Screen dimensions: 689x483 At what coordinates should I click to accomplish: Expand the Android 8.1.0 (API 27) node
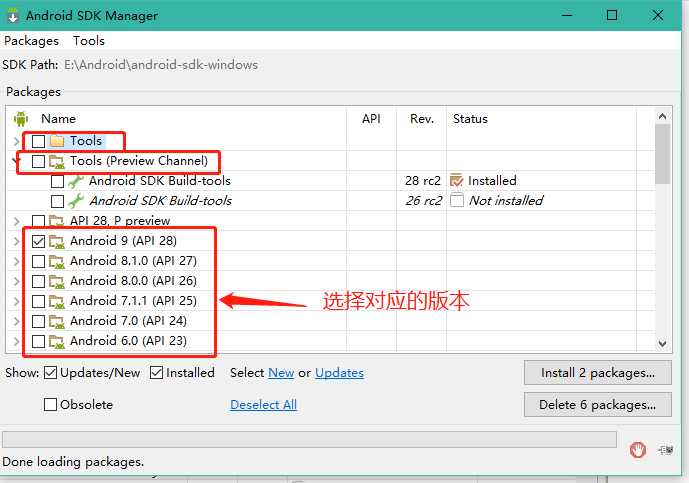pyautogui.click(x=17, y=261)
